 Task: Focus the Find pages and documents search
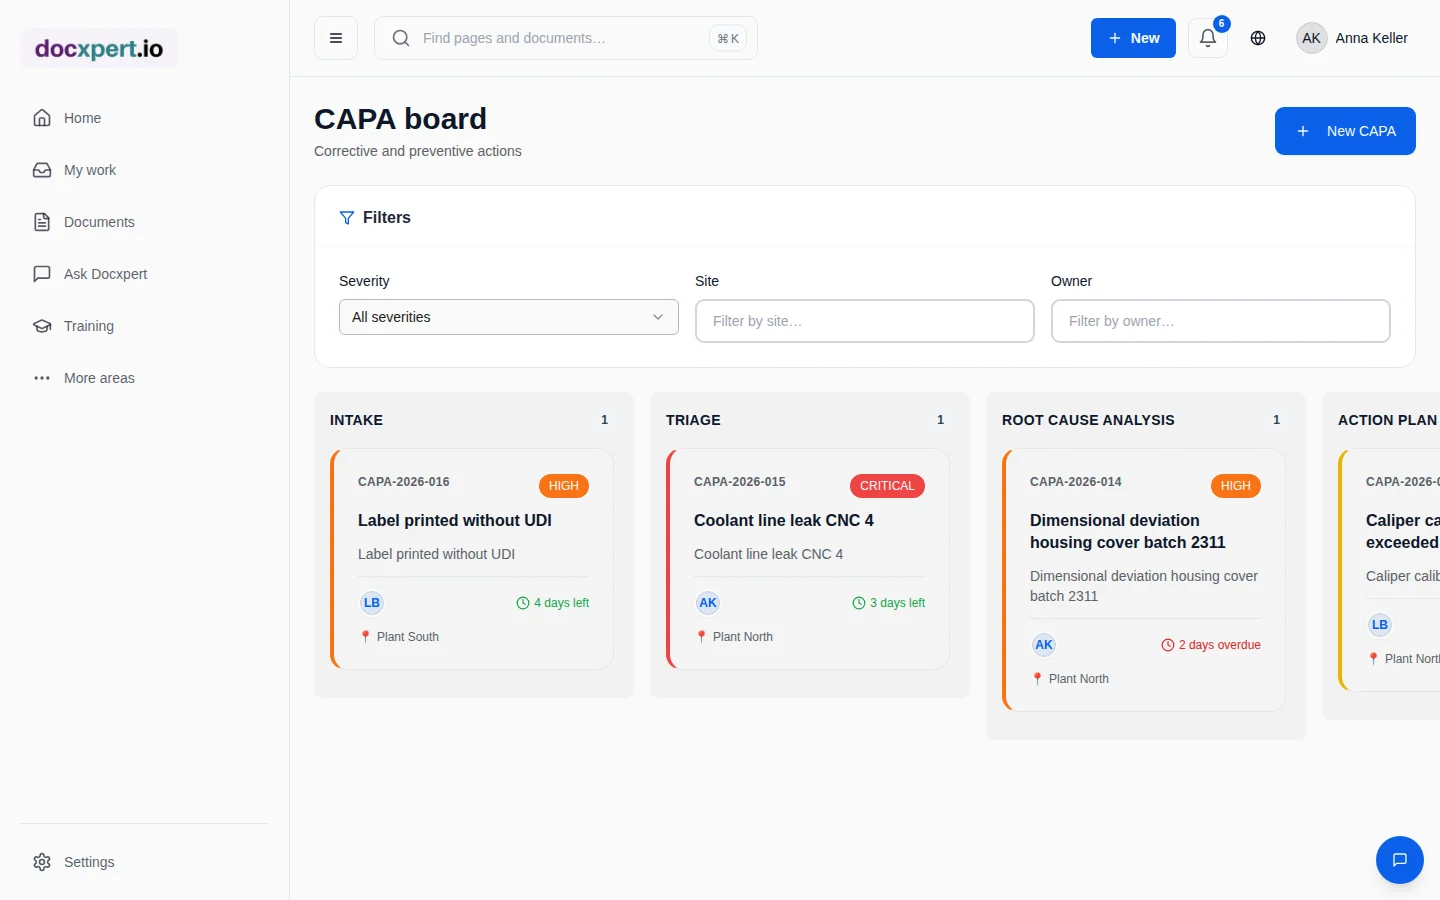(566, 38)
